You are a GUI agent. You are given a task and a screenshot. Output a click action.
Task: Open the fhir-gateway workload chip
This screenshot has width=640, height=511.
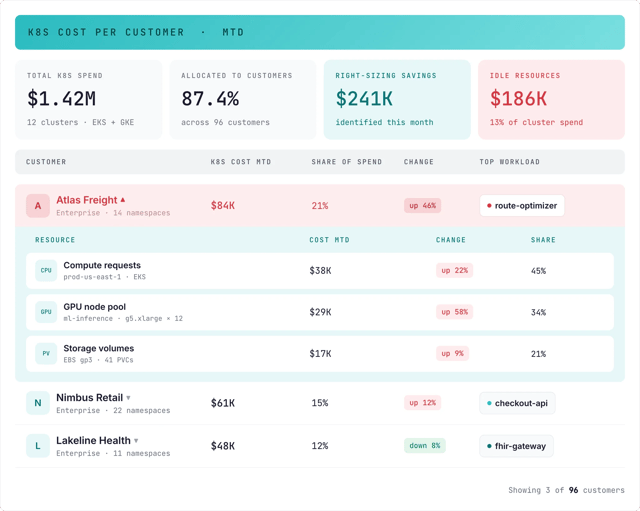(516, 446)
